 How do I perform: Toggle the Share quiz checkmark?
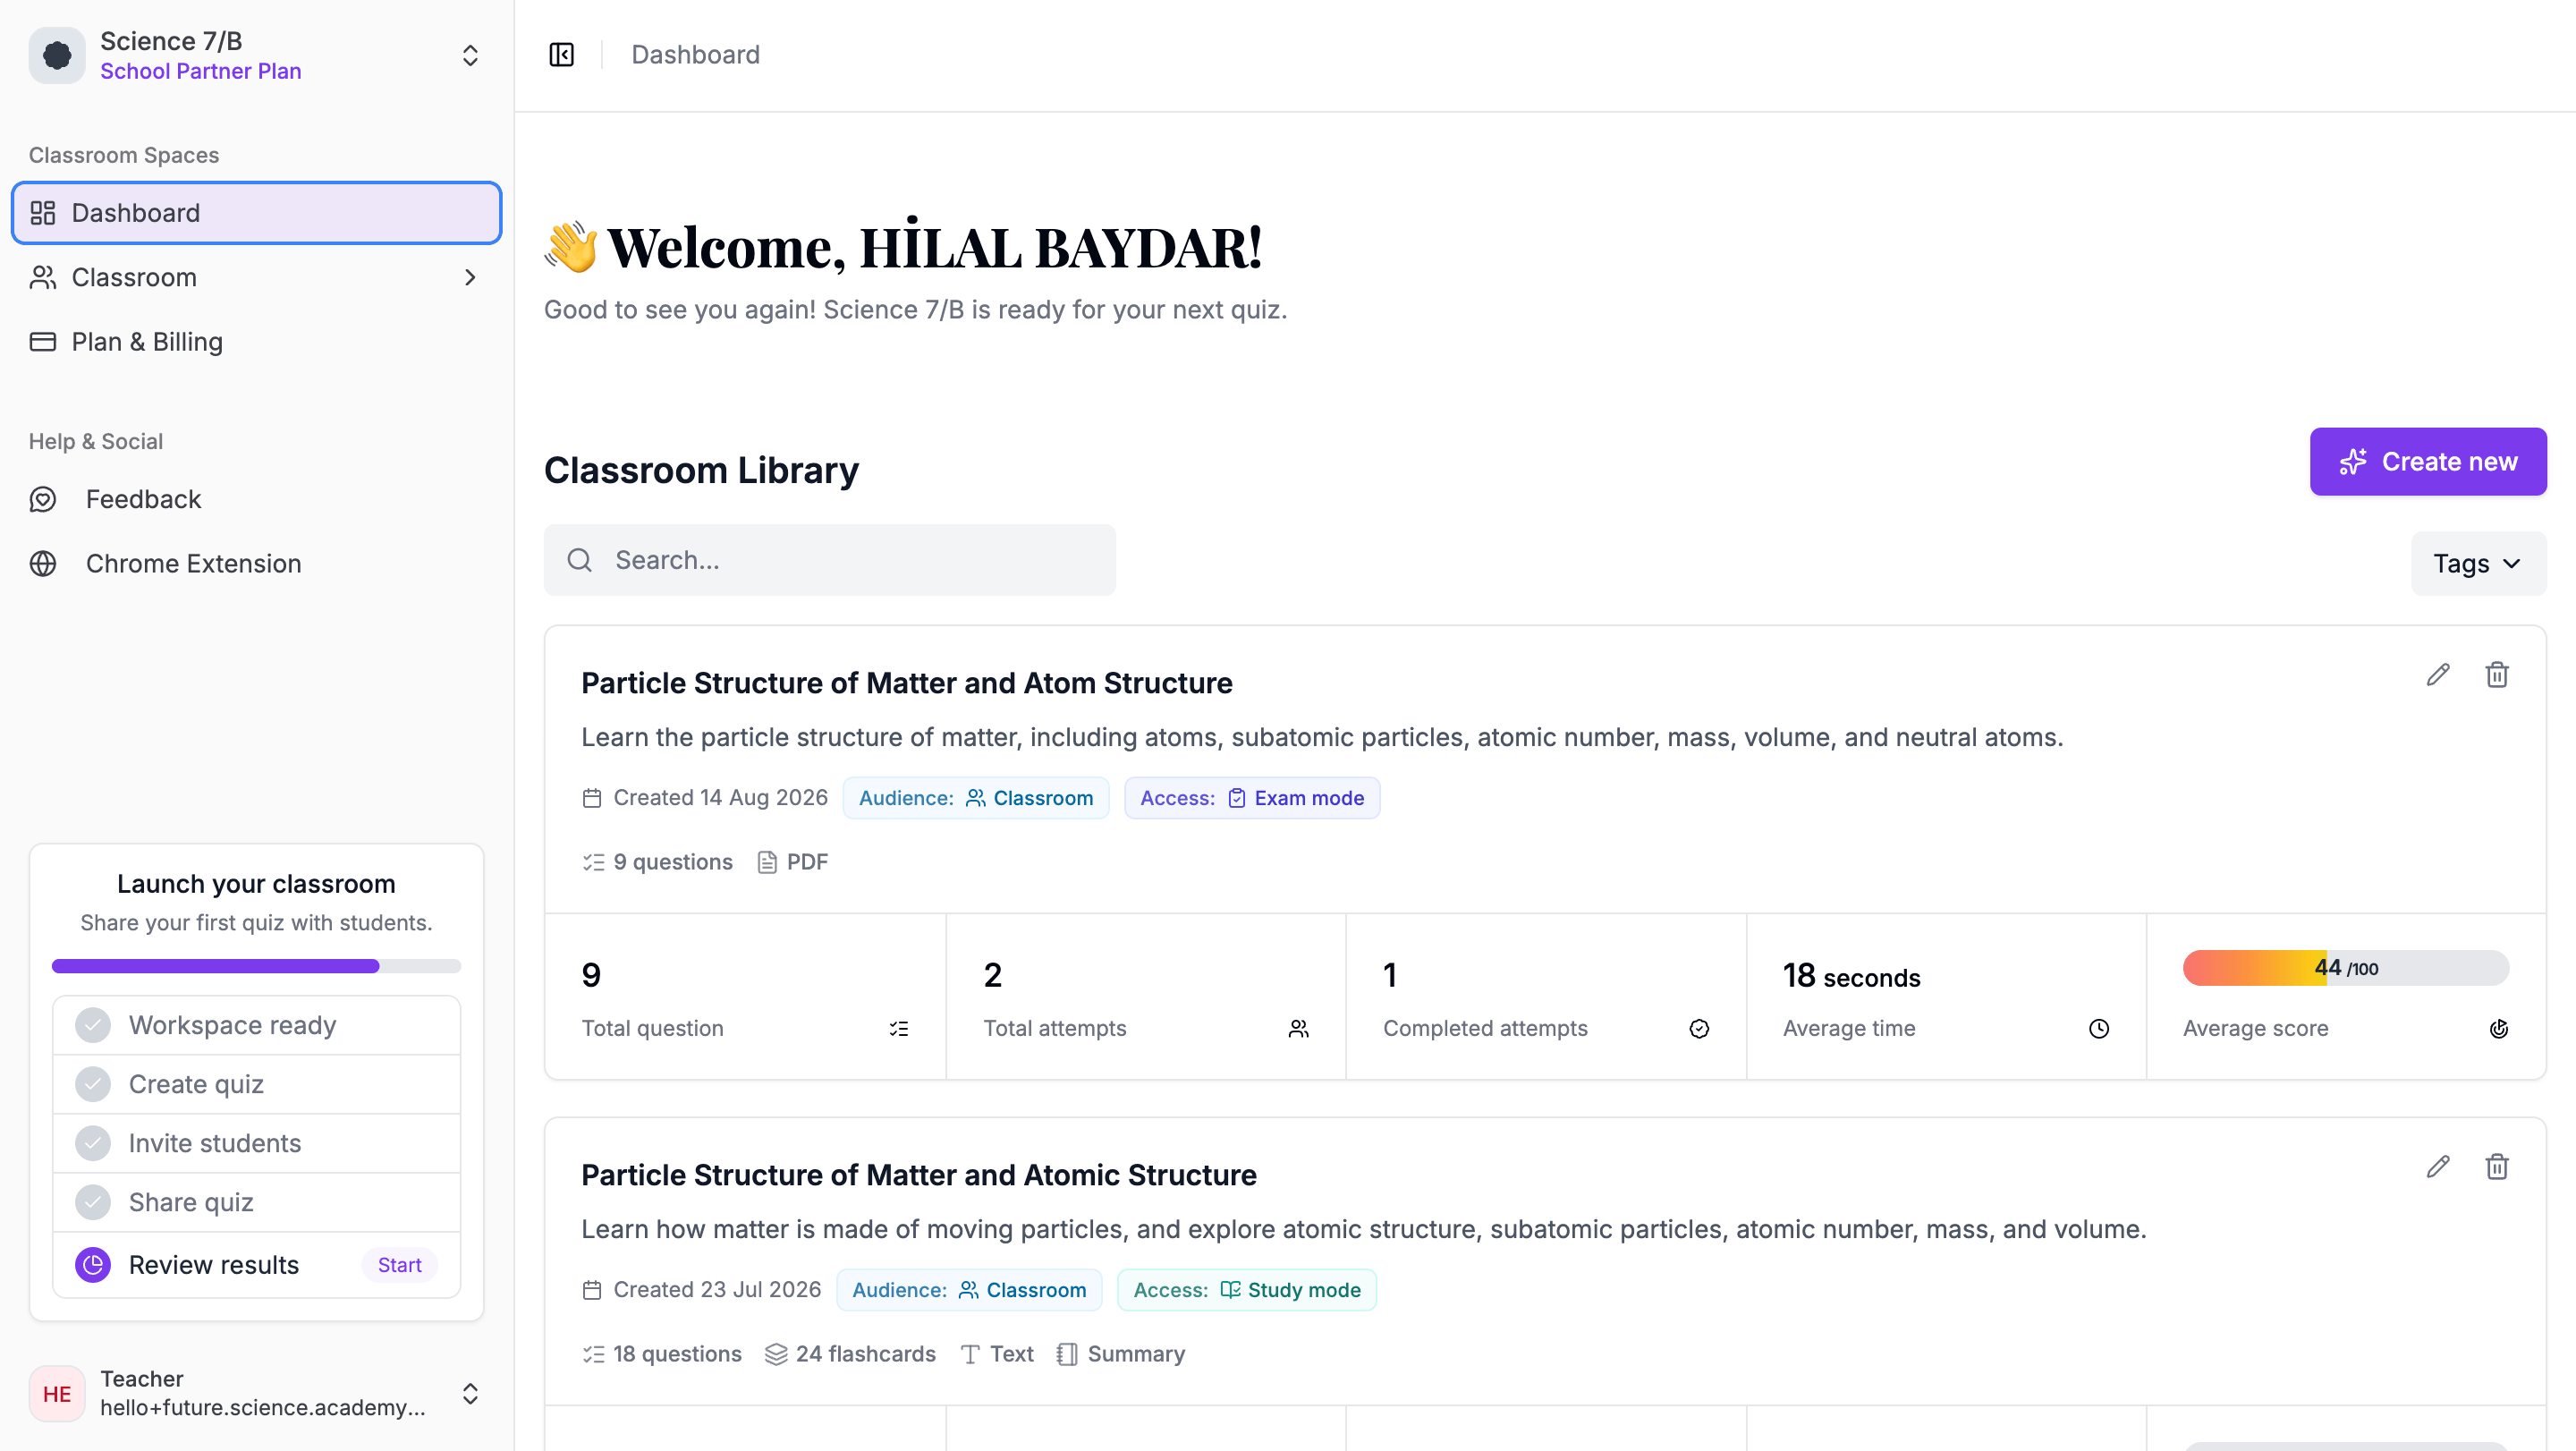coord(93,1202)
